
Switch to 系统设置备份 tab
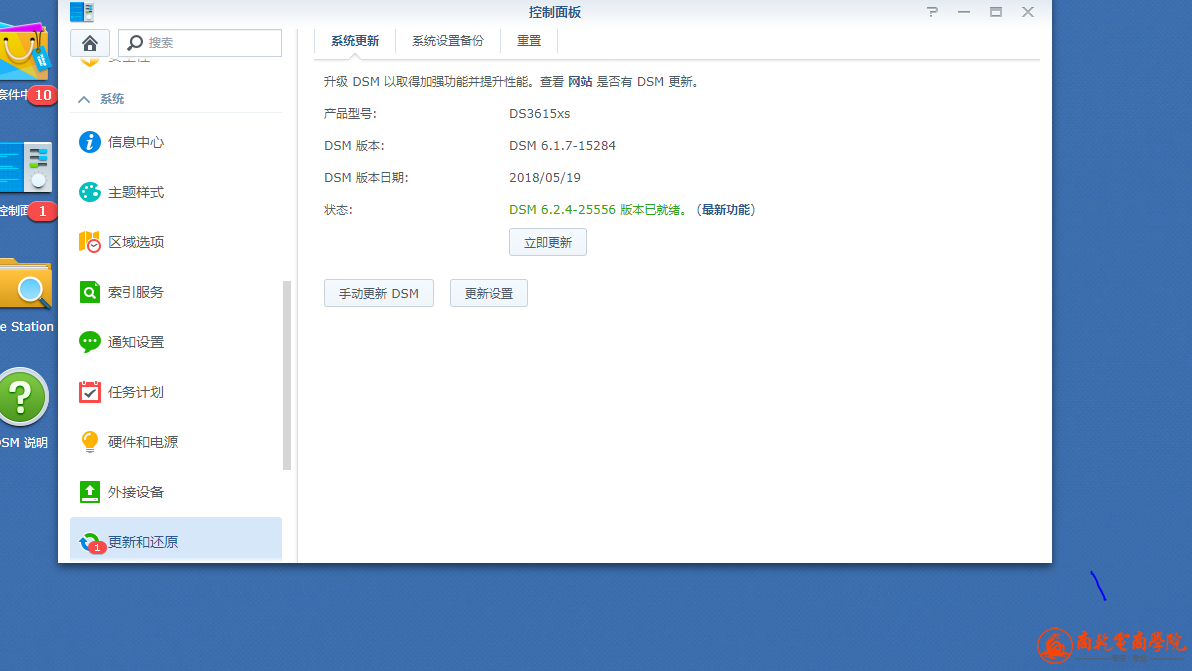click(448, 41)
